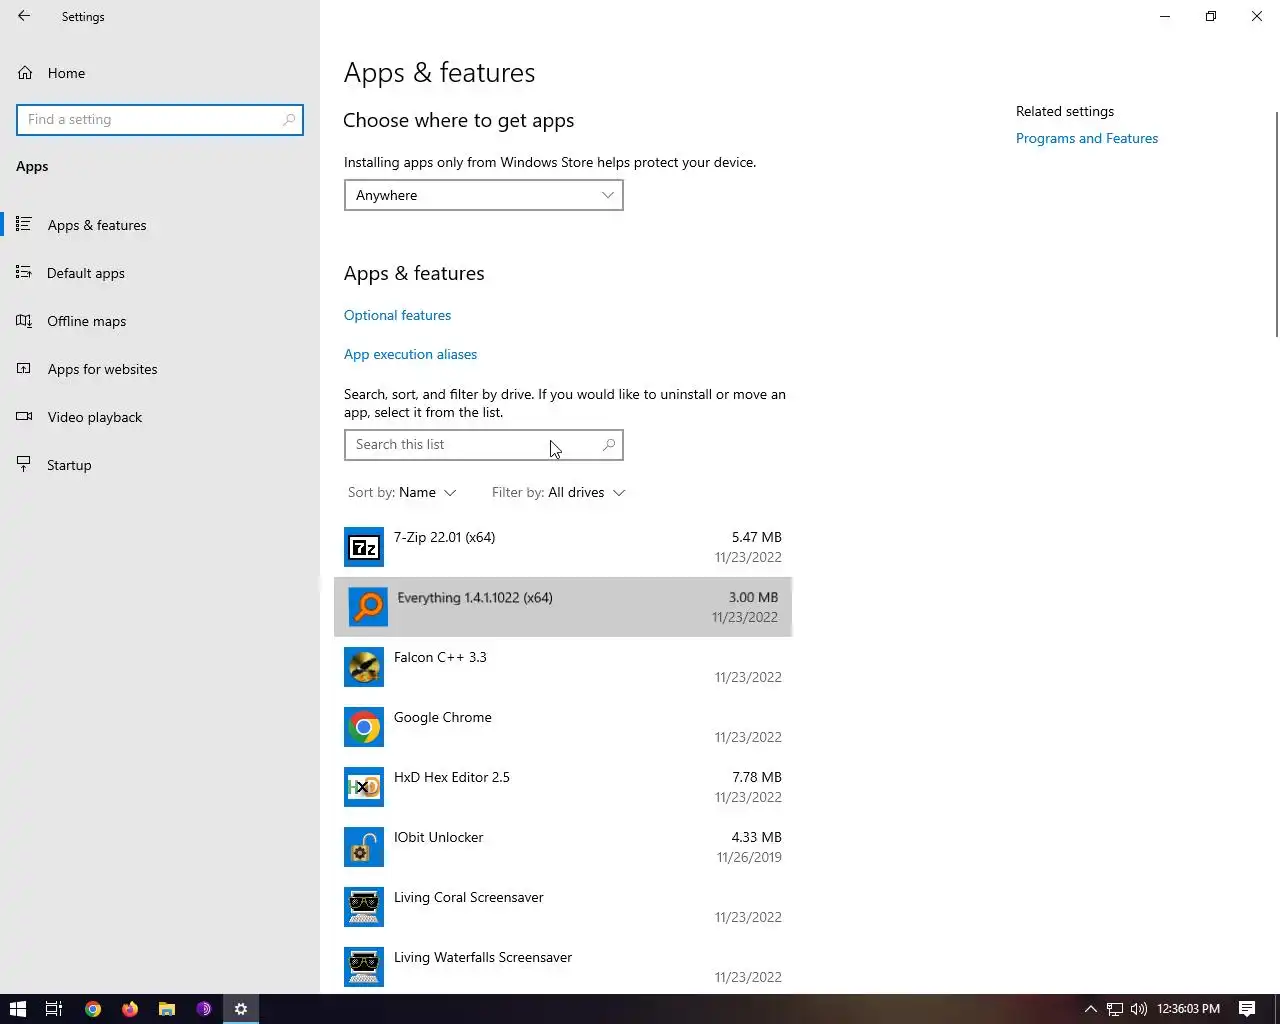This screenshot has width=1280, height=1024.
Task: Select Living Coral Screensaver entry
Action: click(x=563, y=907)
